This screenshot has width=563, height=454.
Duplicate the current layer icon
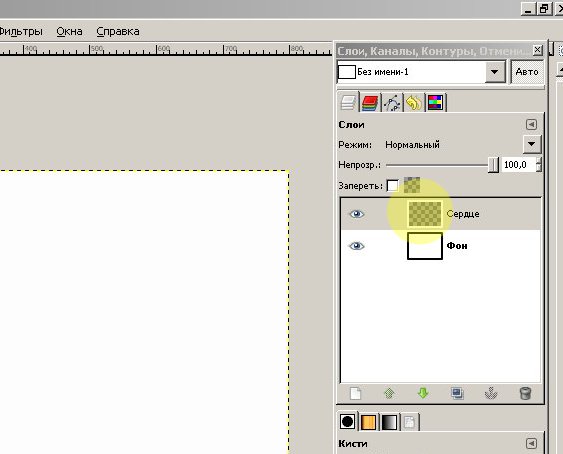[x=457, y=393]
